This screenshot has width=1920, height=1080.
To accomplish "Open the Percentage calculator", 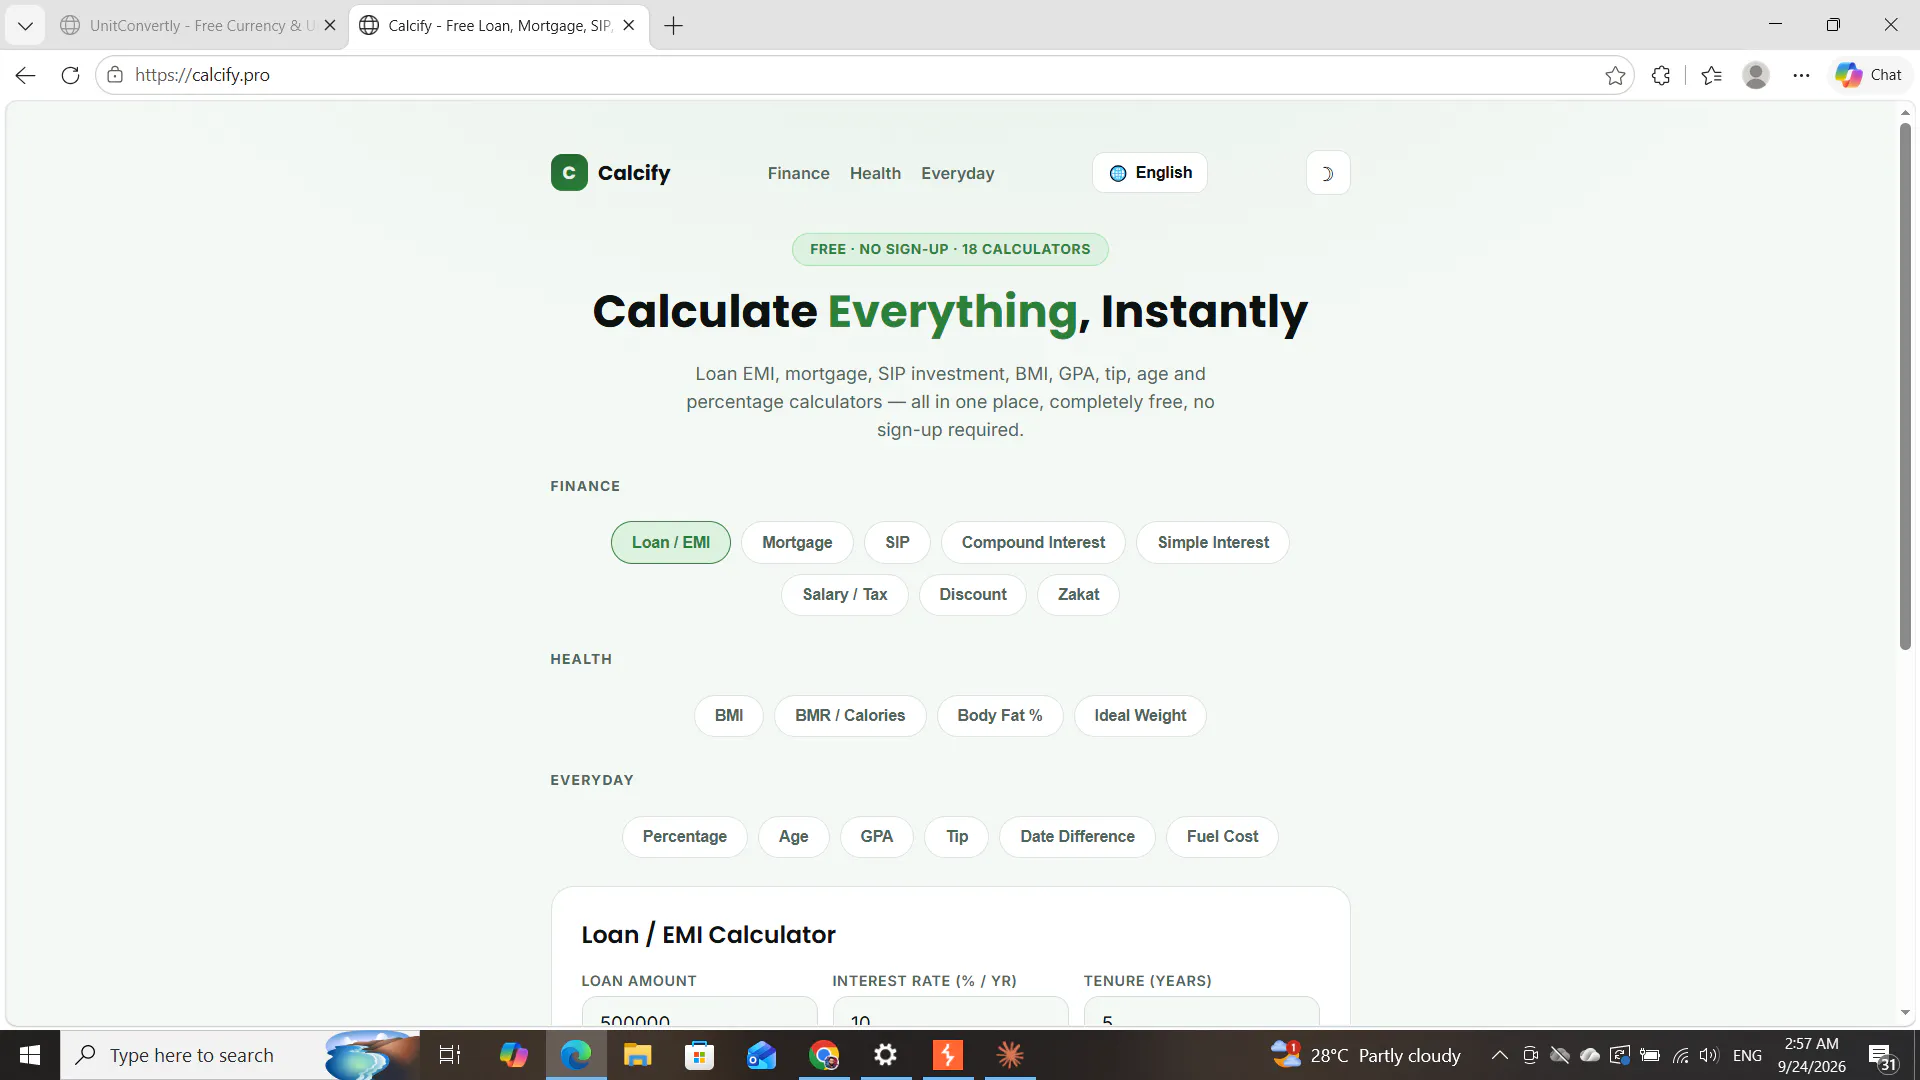I will 684,836.
